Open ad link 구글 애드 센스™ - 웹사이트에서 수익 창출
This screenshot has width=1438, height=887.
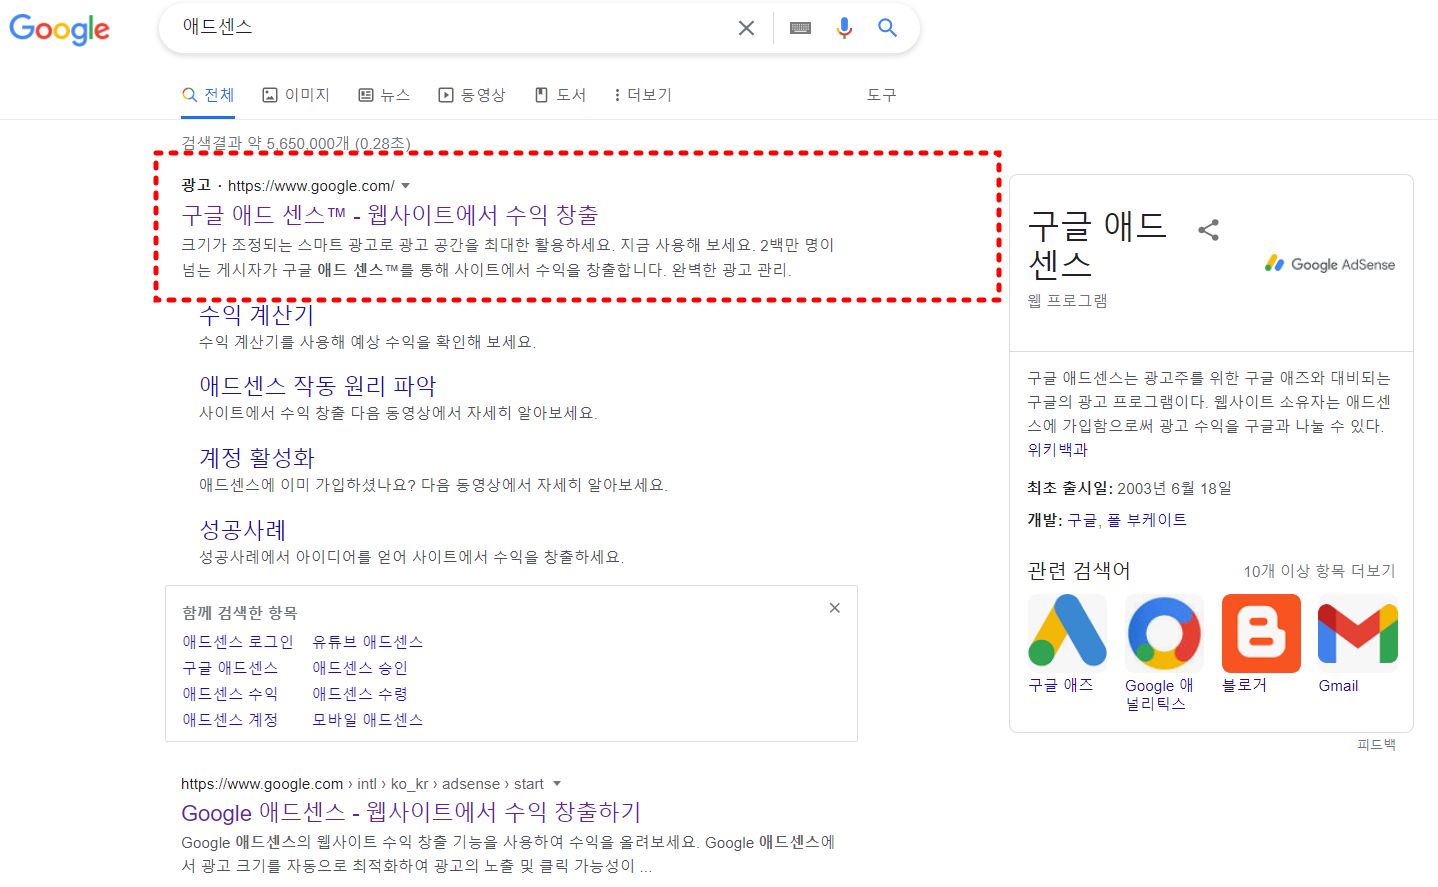390,215
